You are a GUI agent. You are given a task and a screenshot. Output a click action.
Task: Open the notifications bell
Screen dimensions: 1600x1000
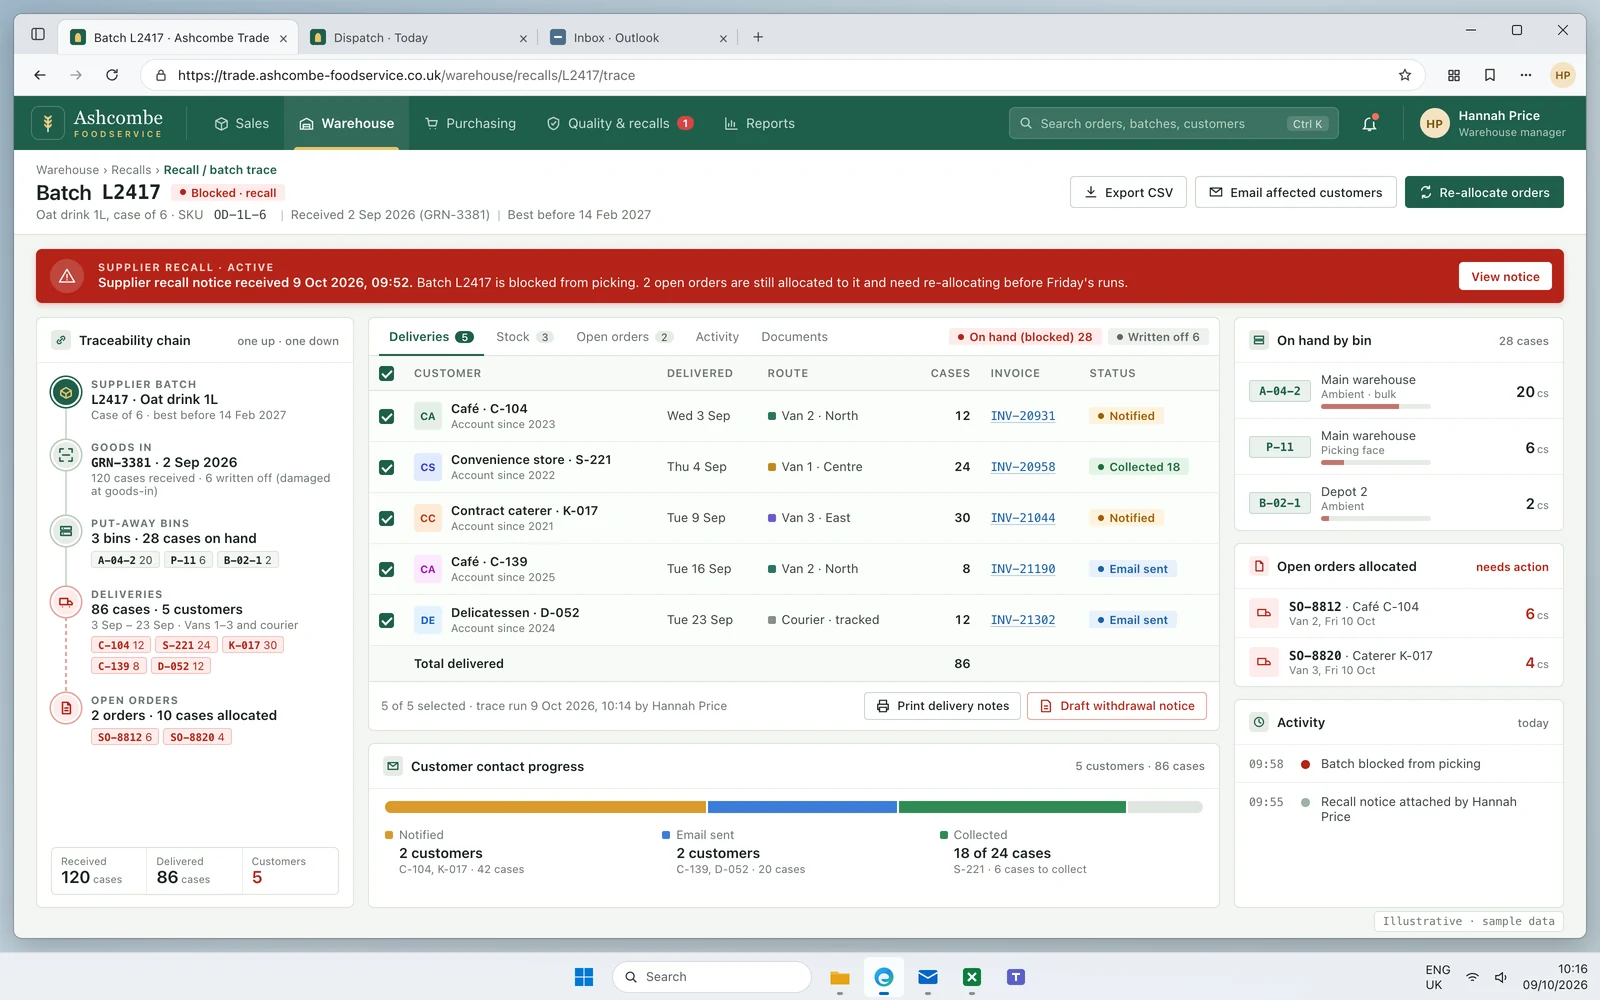pos(1369,124)
